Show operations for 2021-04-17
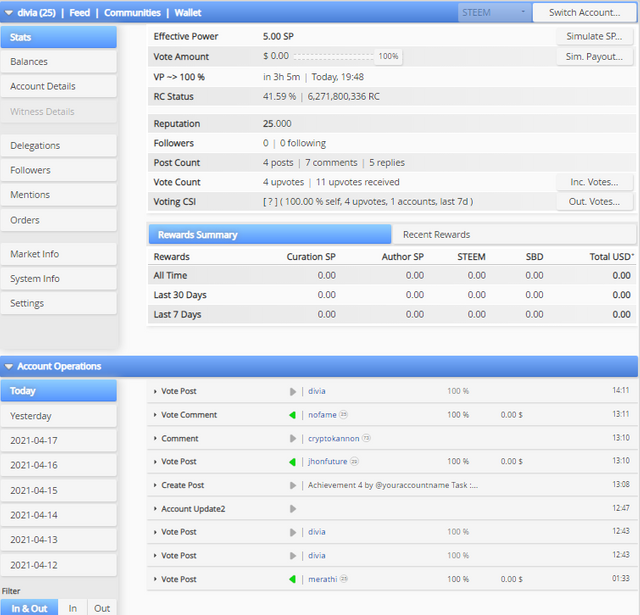The height and width of the screenshot is (615, 640). pyautogui.click(x=59, y=441)
